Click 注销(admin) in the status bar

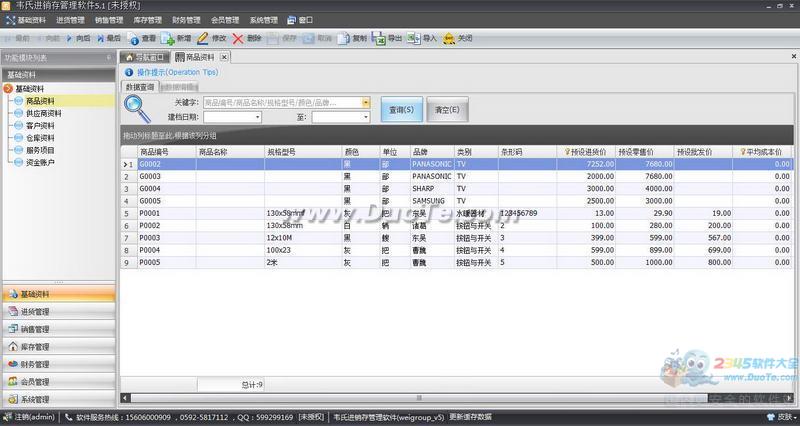pos(30,417)
